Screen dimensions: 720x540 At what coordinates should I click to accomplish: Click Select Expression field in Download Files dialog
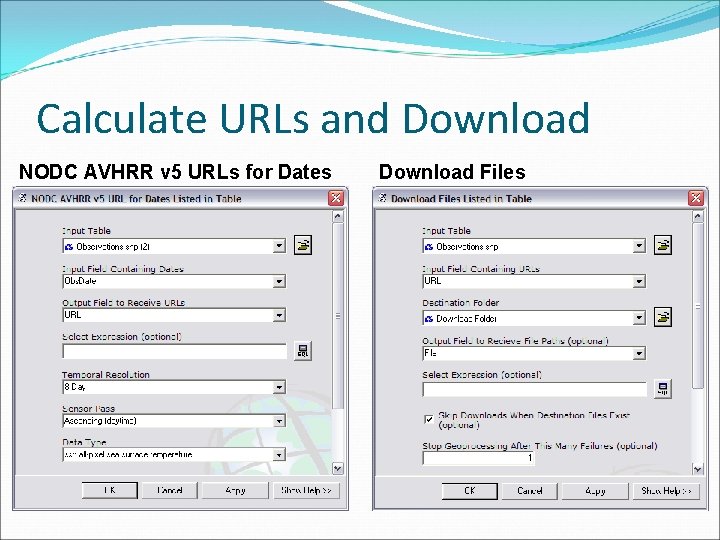point(534,389)
